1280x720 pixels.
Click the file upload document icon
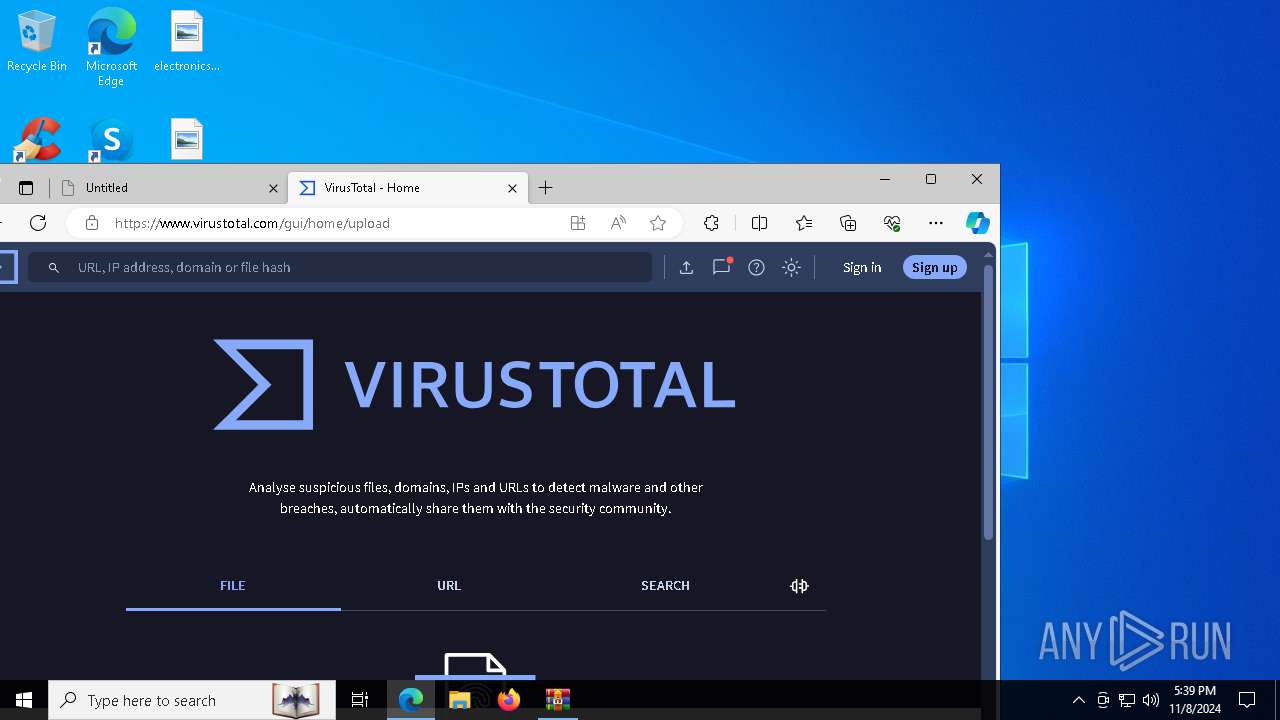click(475, 666)
